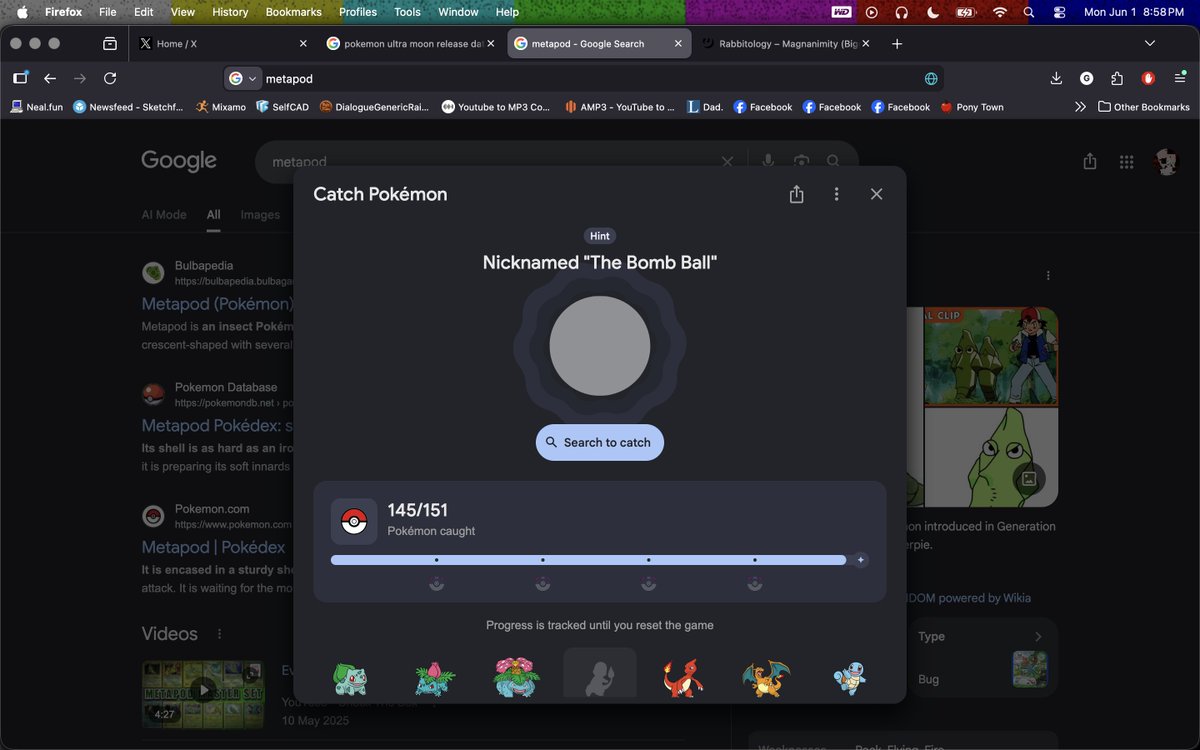Click Google Lens search by image icon
The width and height of the screenshot is (1200, 750).
[801, 161]
